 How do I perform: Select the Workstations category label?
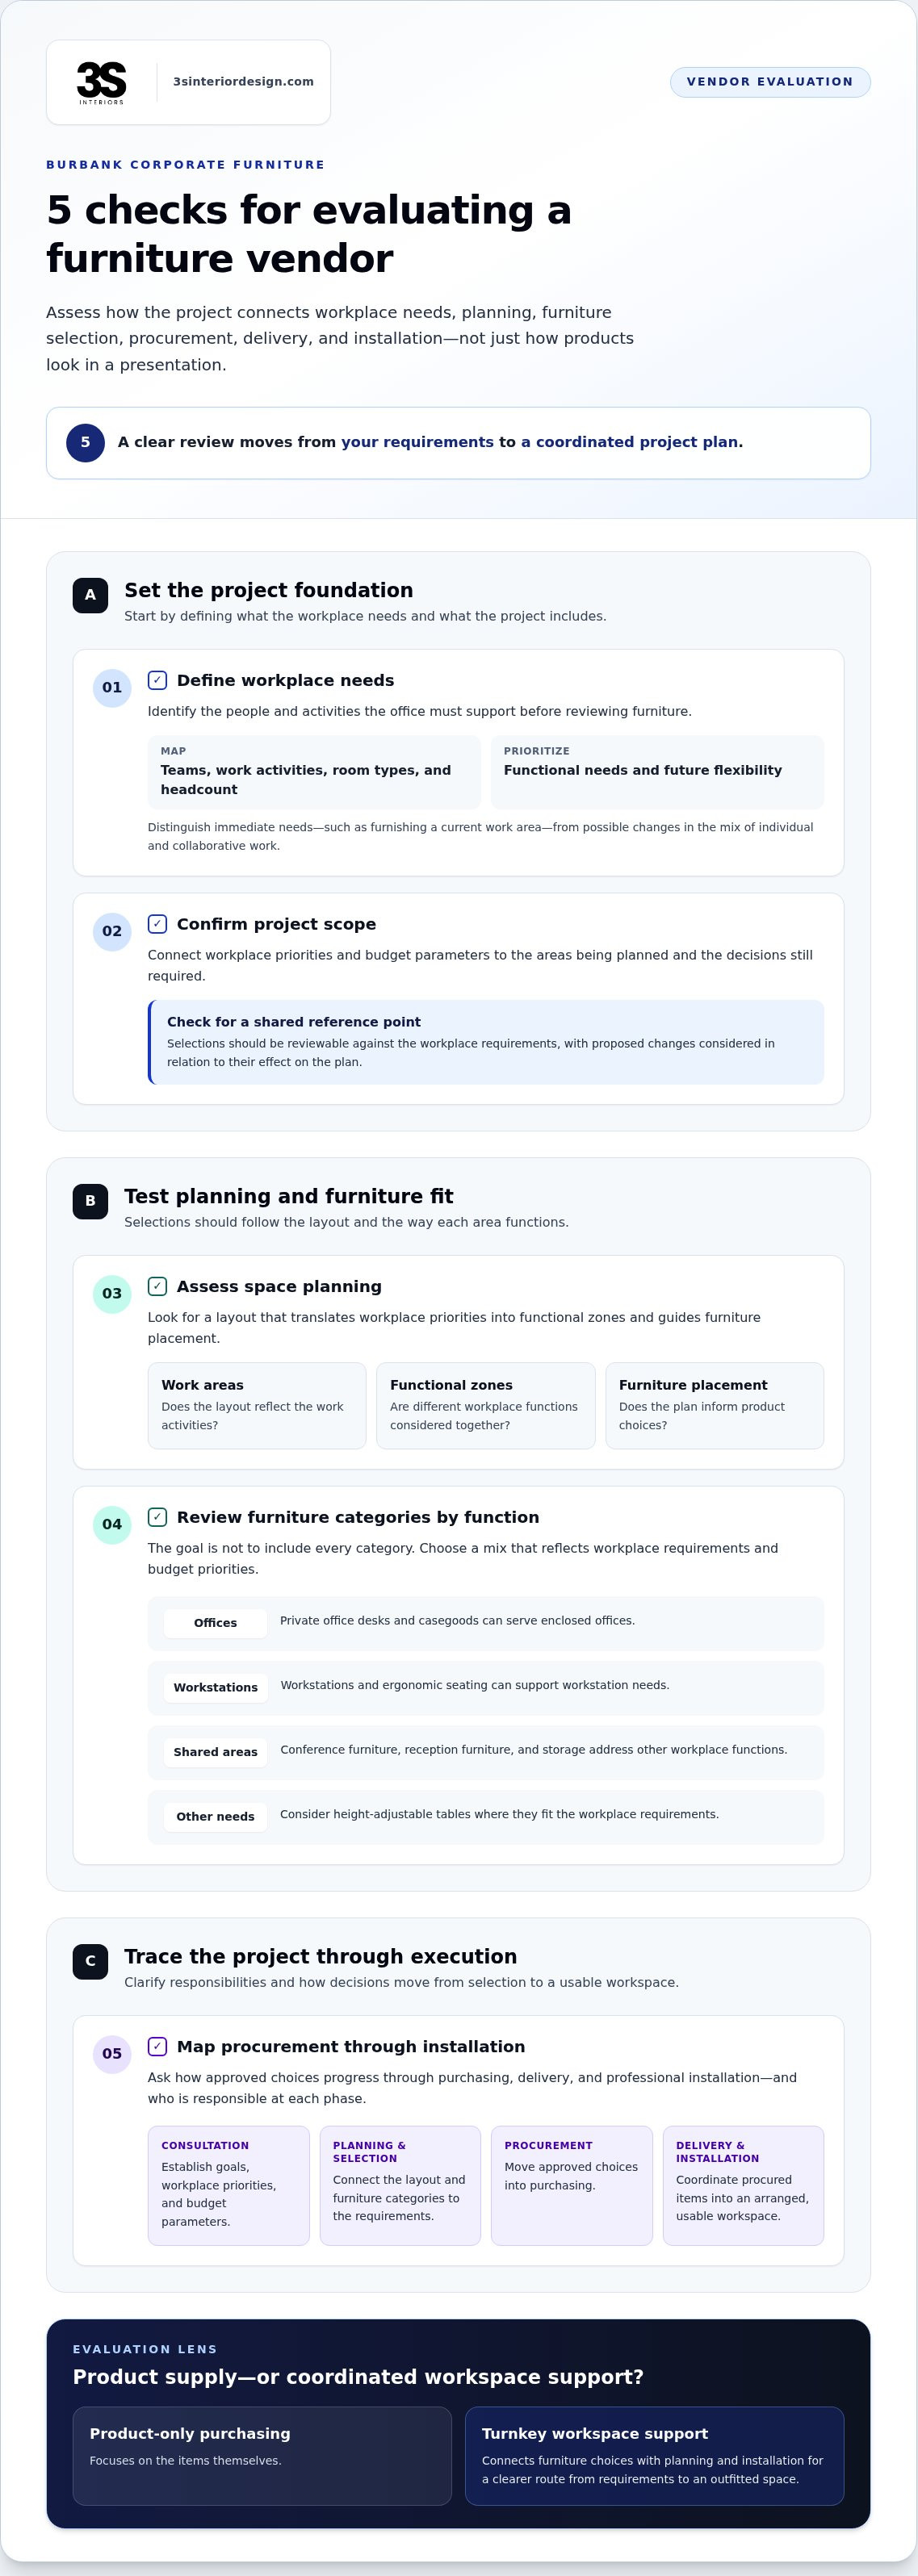pyautogui.click(x=215, y=1688)
